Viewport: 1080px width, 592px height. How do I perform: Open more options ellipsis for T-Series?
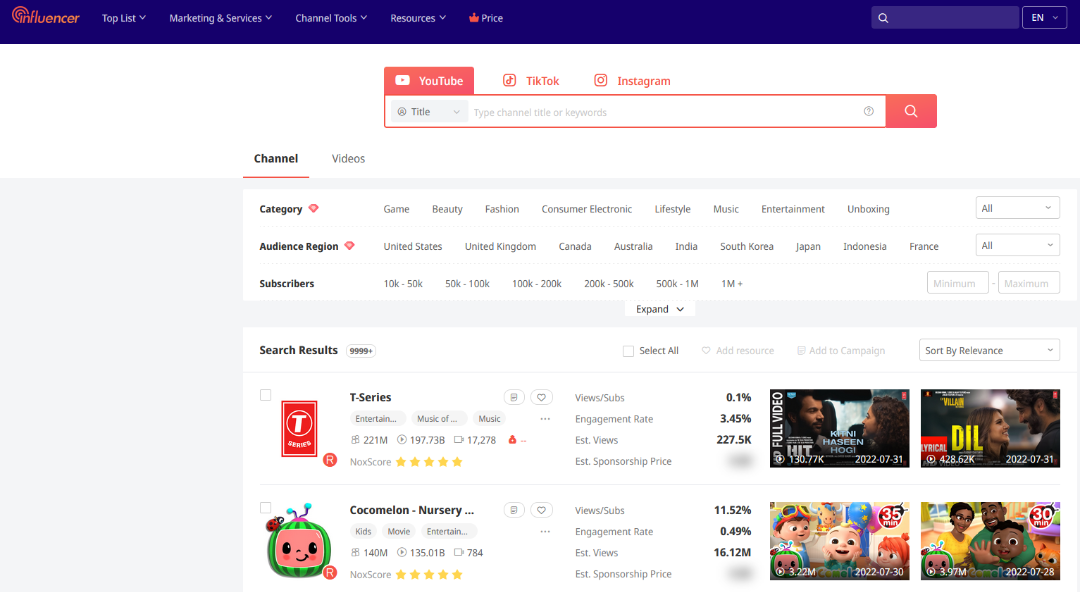tap(545, 418)
